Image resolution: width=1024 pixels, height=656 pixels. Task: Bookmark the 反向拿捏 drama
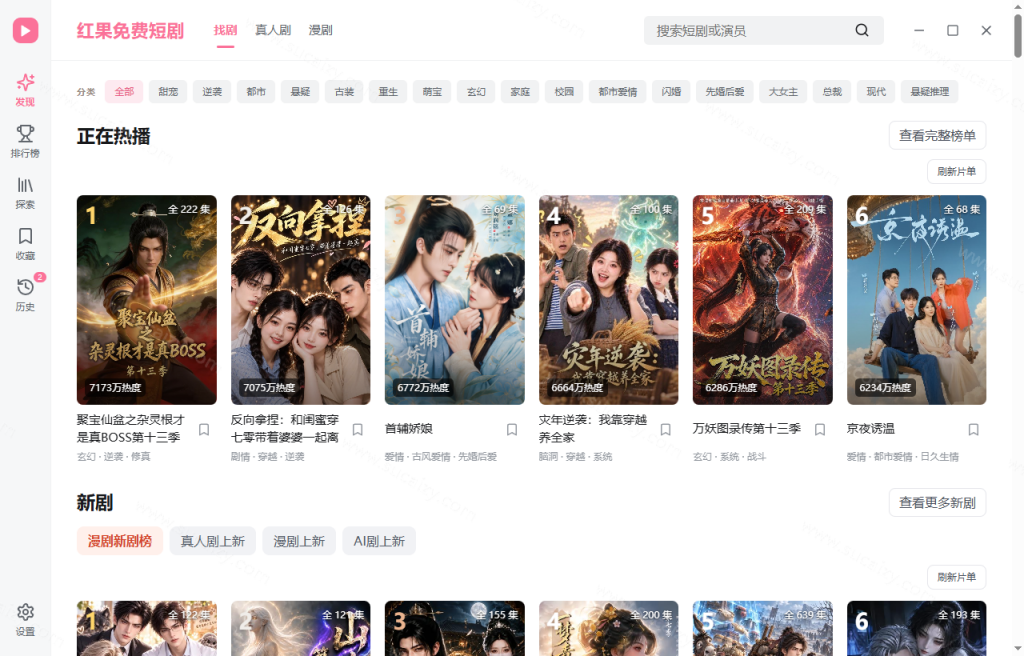tap(358, 429)
